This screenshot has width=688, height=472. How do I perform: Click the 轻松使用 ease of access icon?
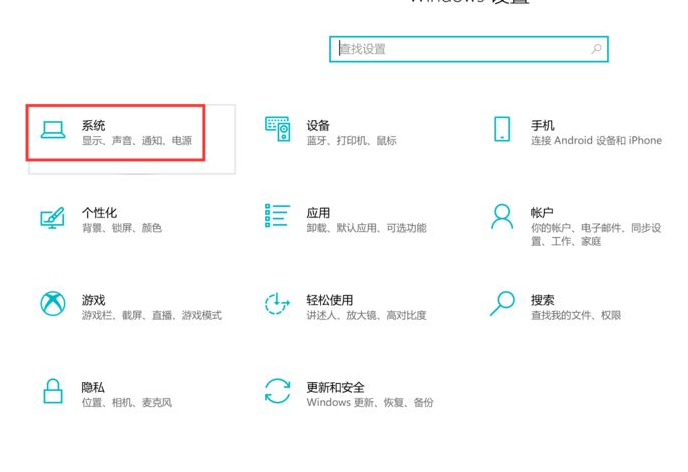[277, 304]
